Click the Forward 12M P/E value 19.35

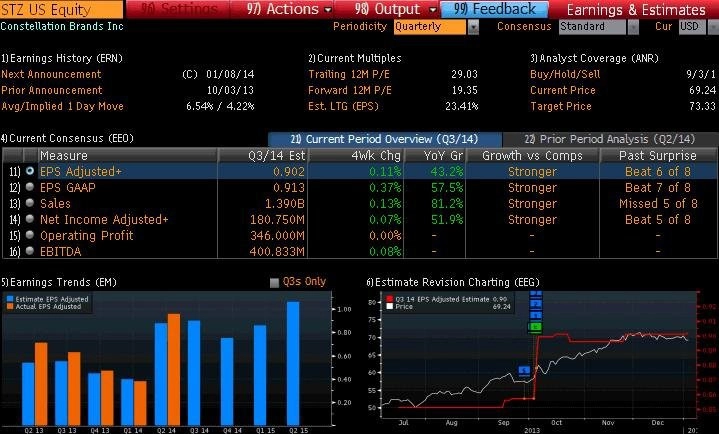[464, 90]
